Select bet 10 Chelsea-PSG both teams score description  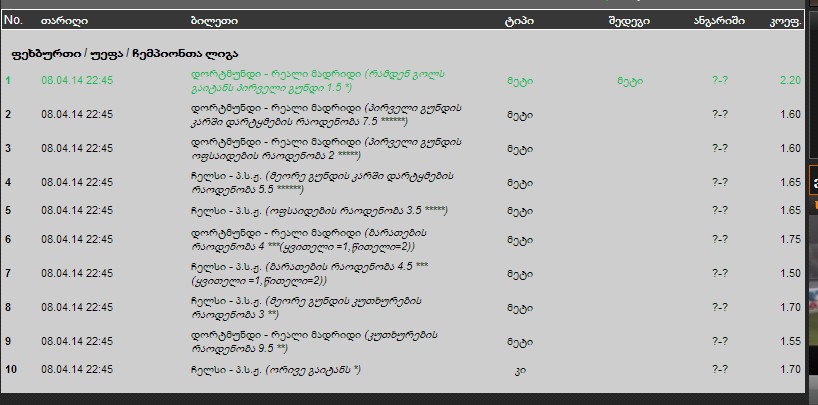(x=276, y=370)
